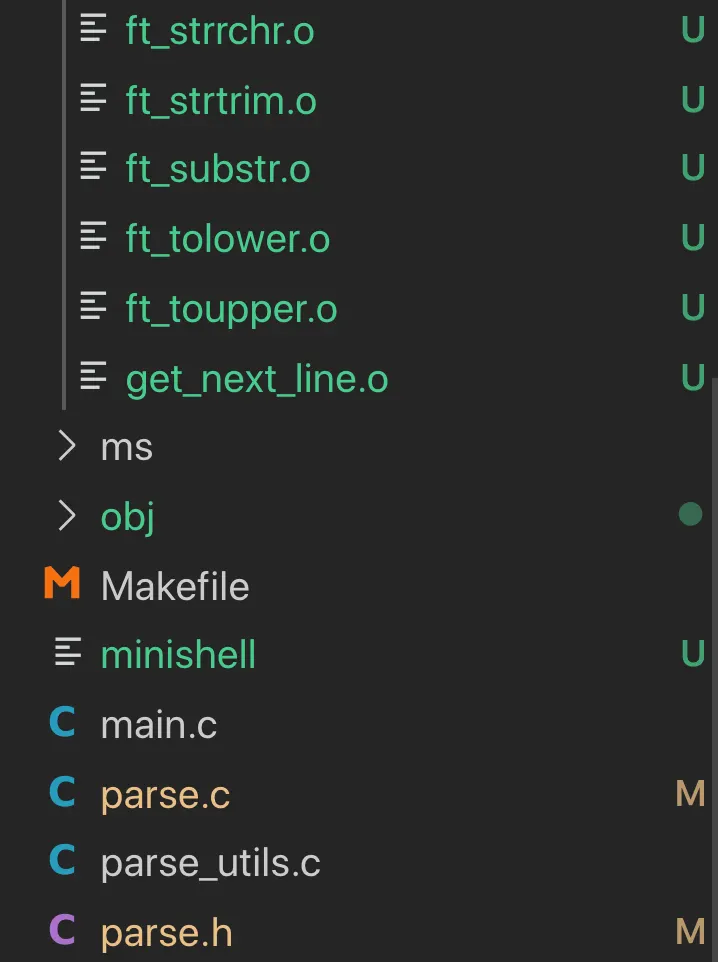Click the purple header icon beside parse.h
This screenshot has height=962, width=718.
tap(62, 931)
